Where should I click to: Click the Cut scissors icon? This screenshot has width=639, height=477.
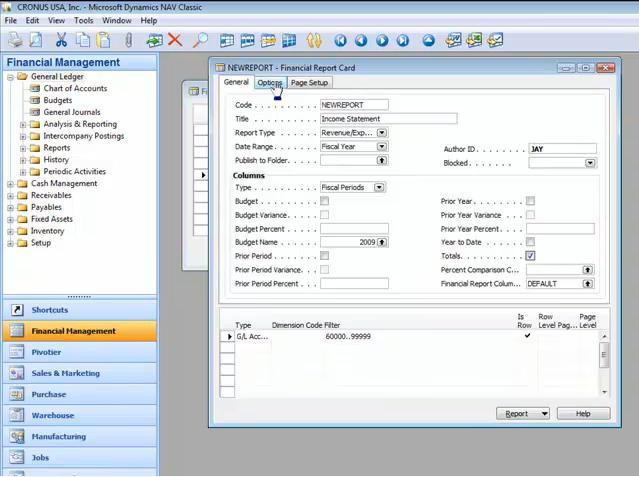coord(61,40)
